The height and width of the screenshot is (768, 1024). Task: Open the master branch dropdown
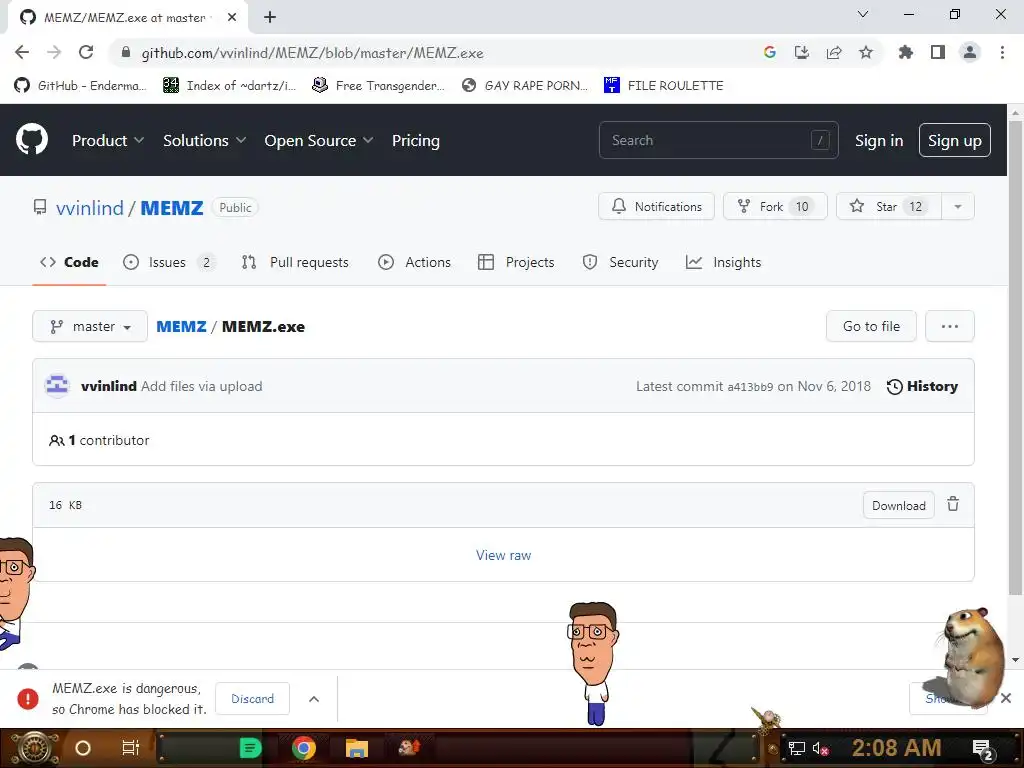tap(90, 326)
